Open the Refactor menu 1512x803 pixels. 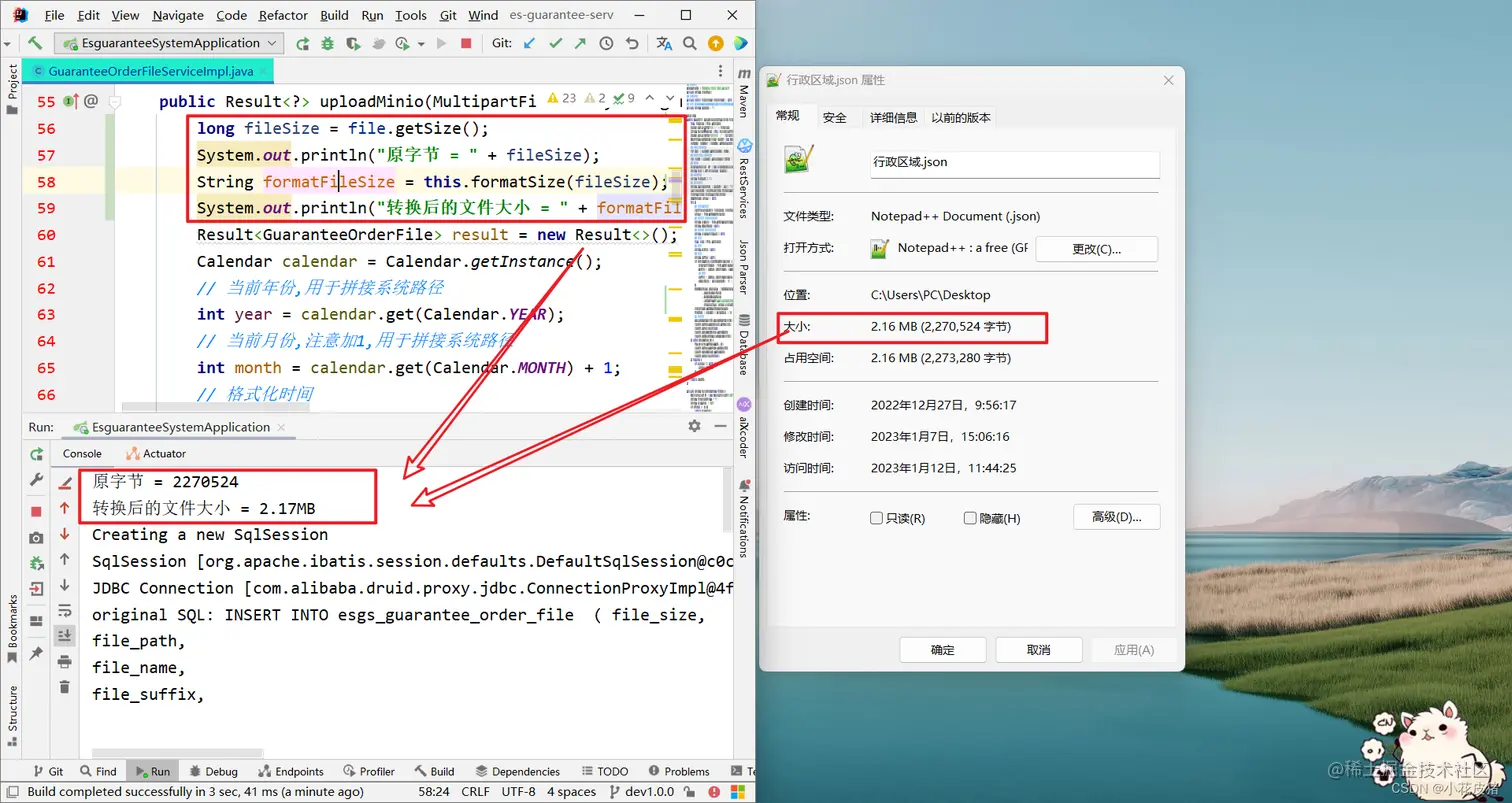coord(283,15)
